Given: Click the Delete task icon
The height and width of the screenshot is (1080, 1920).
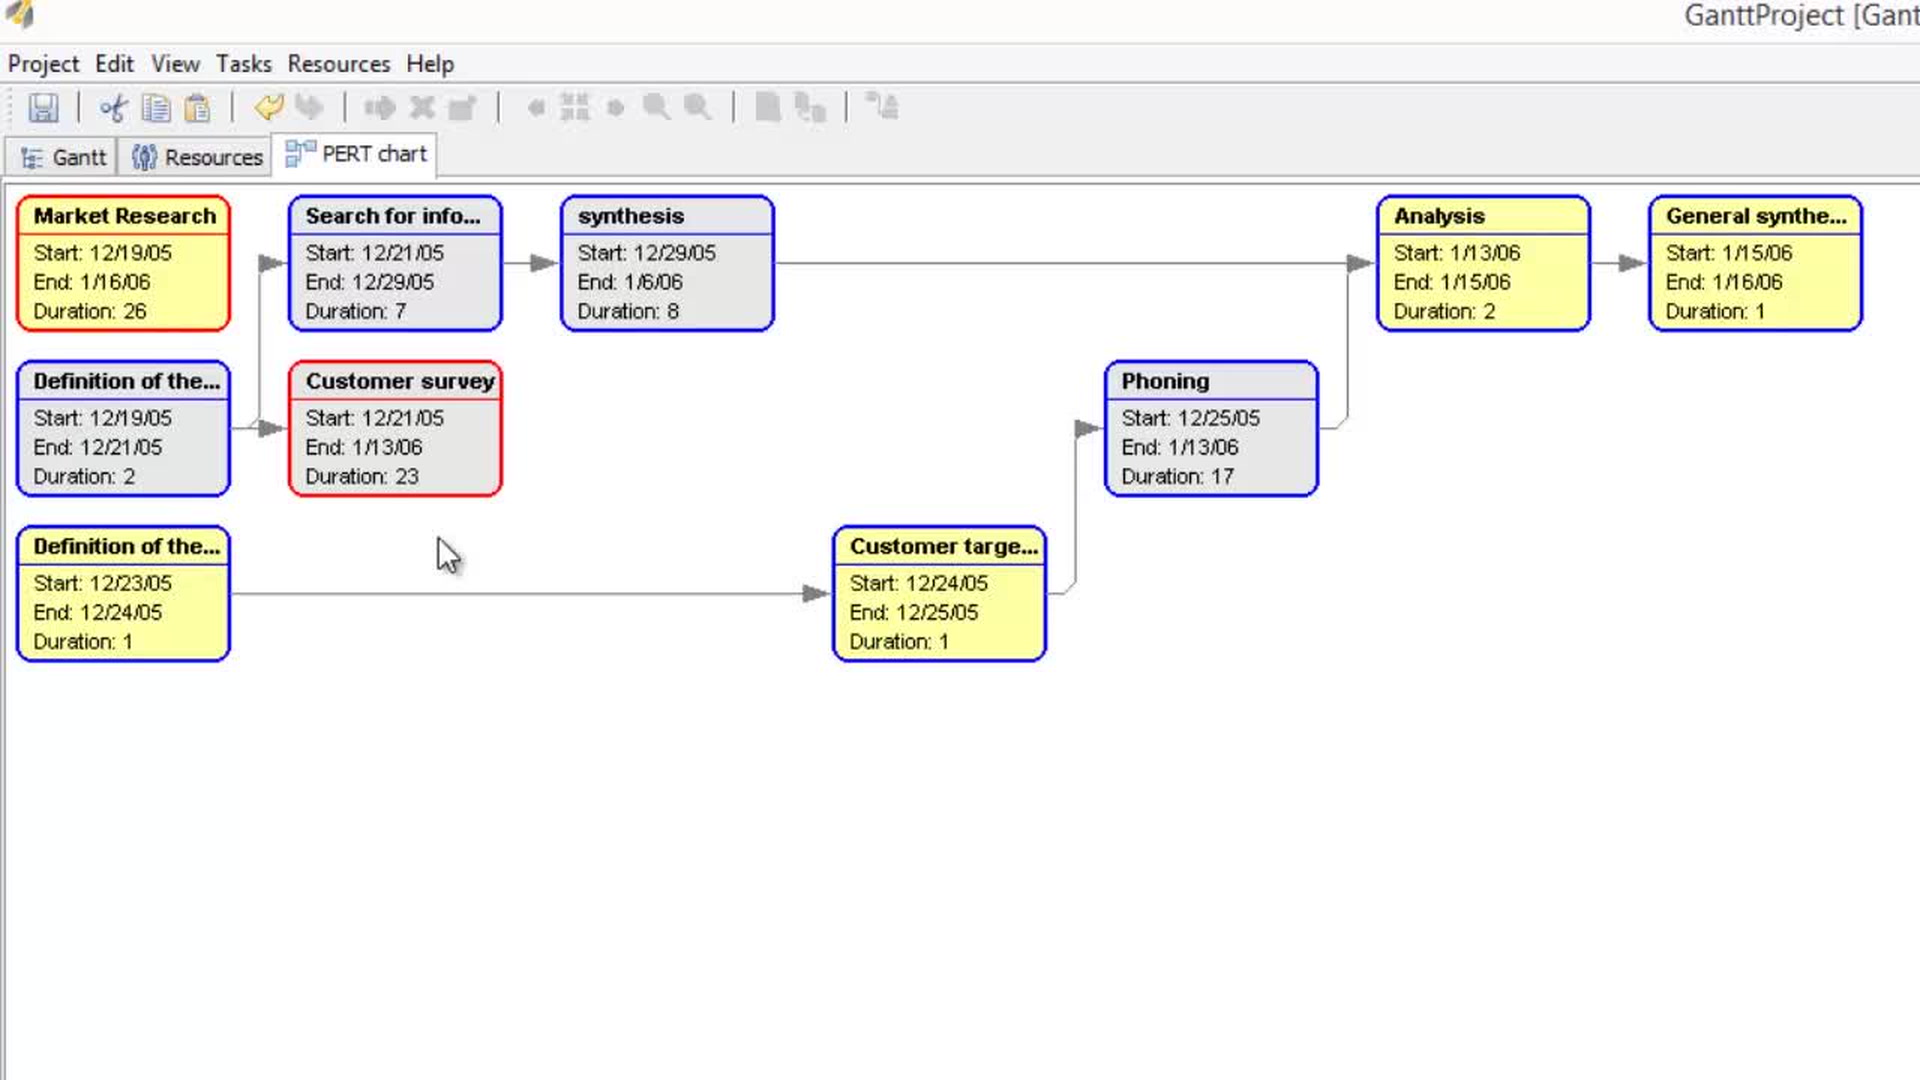Looking at the screenshot, I should [x=421, y=108].
